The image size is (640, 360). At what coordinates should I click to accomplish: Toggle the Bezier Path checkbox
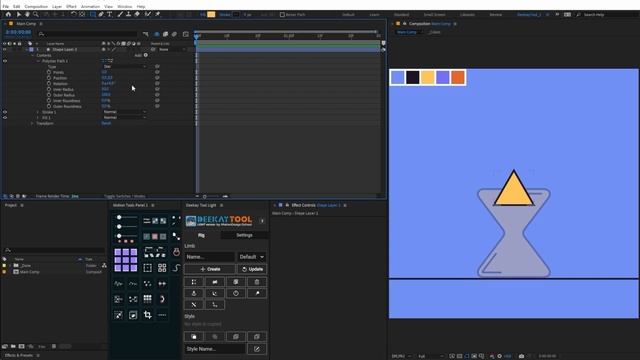point(282,15)
